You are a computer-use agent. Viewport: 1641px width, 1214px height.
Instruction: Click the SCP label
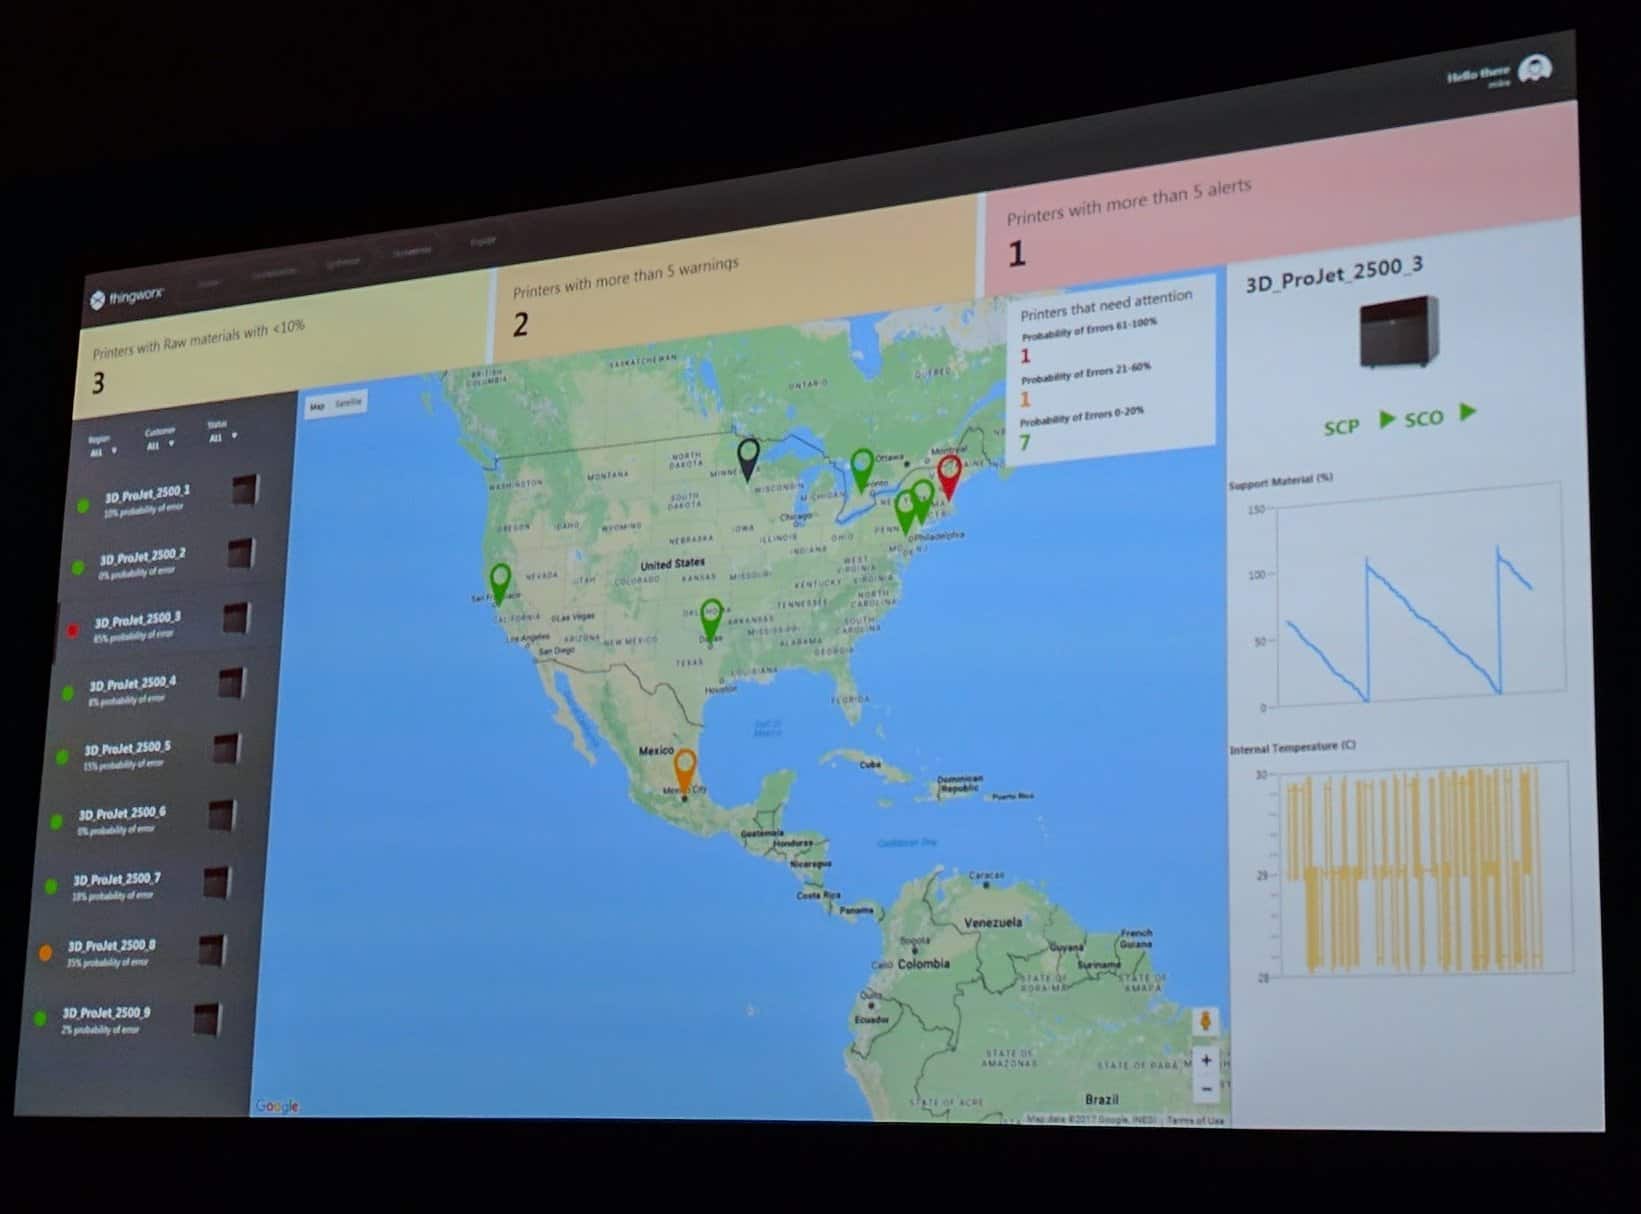tap(1341, 427)
